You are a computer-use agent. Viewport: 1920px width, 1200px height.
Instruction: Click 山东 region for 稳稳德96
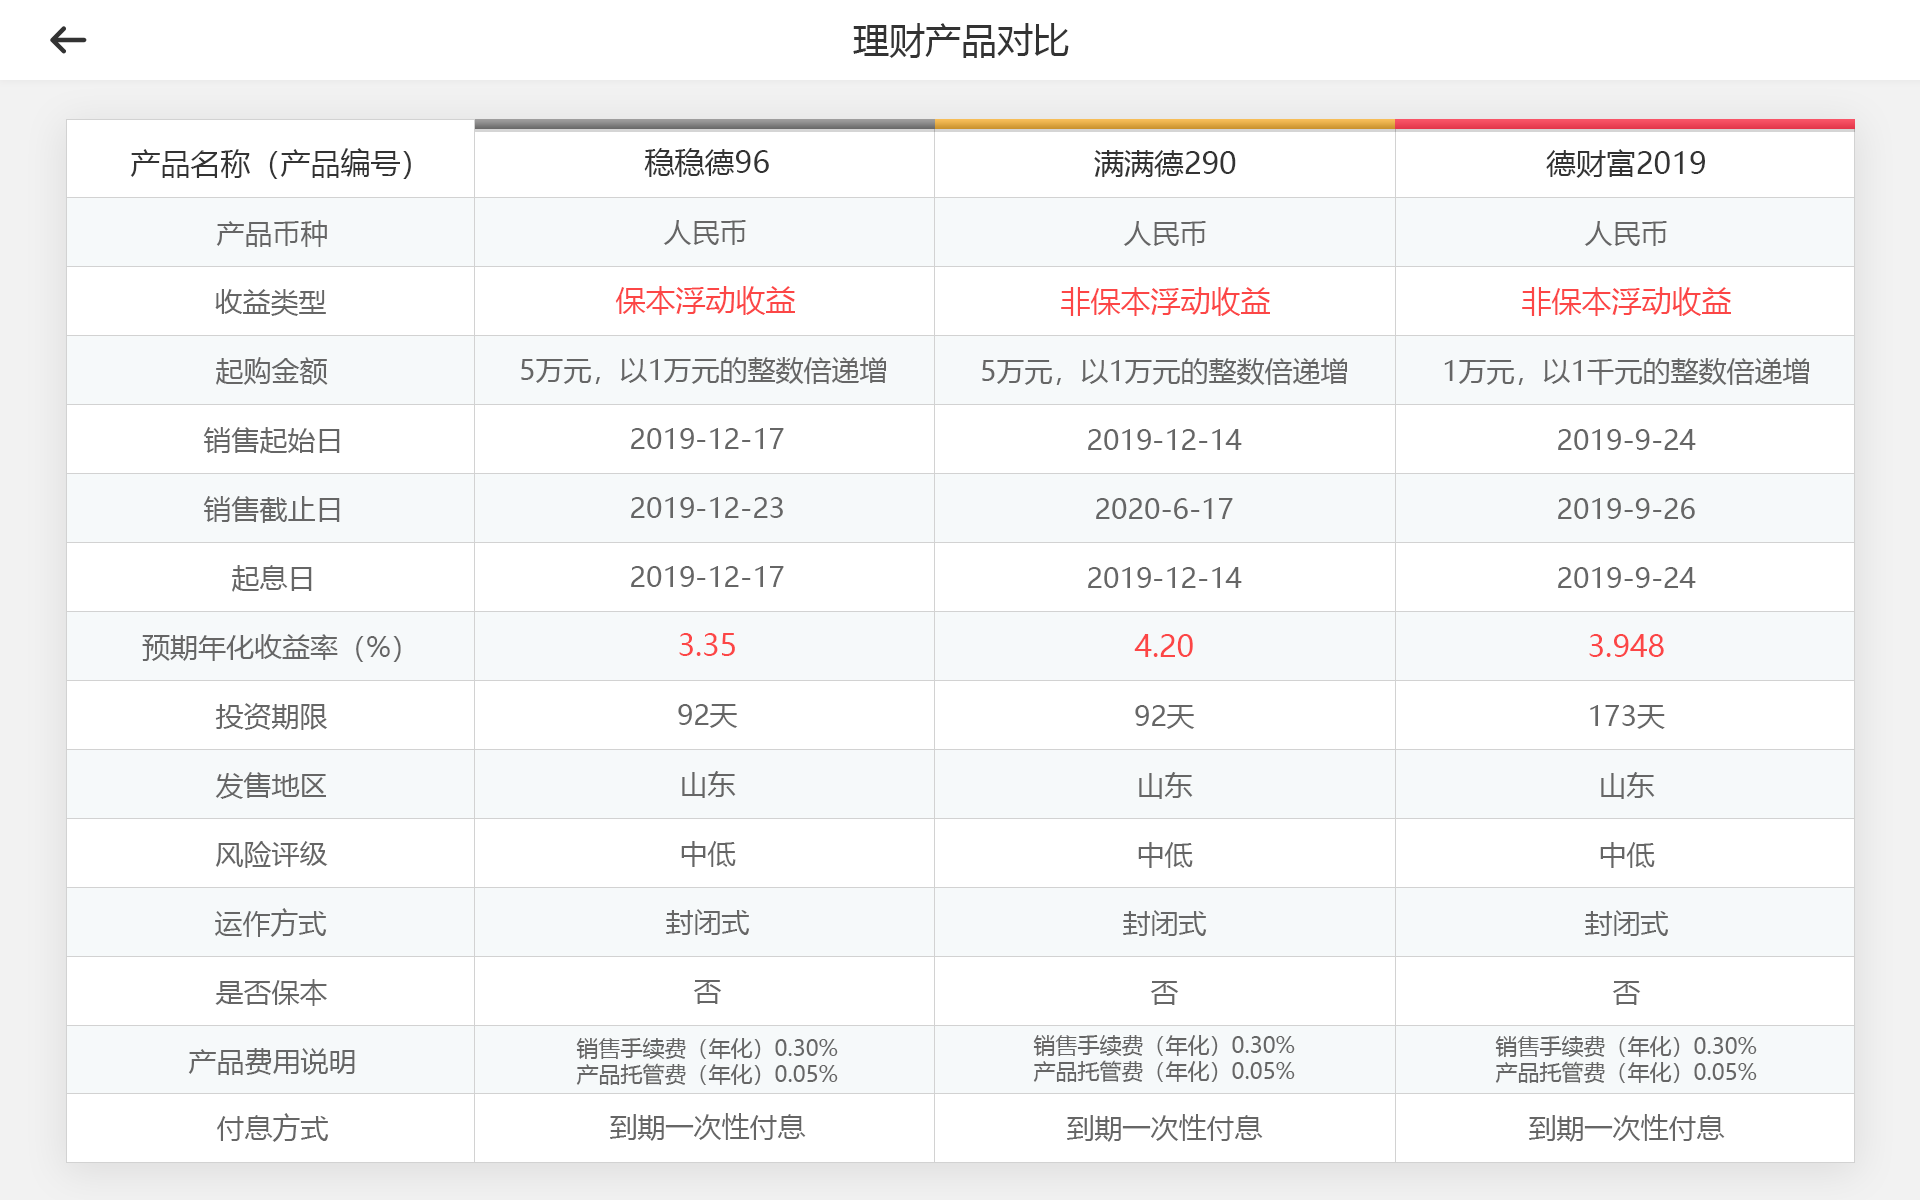pyautogui.click(x=706, y=785)
